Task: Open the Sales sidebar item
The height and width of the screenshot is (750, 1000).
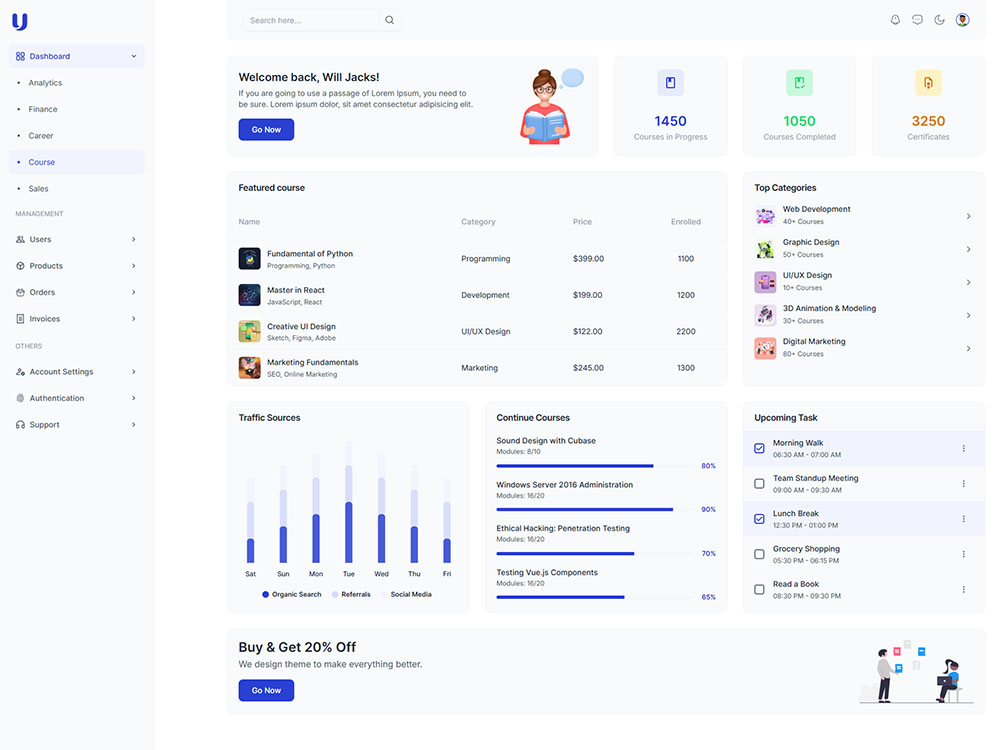Action: pyautogui.click(x=38, y=188)
